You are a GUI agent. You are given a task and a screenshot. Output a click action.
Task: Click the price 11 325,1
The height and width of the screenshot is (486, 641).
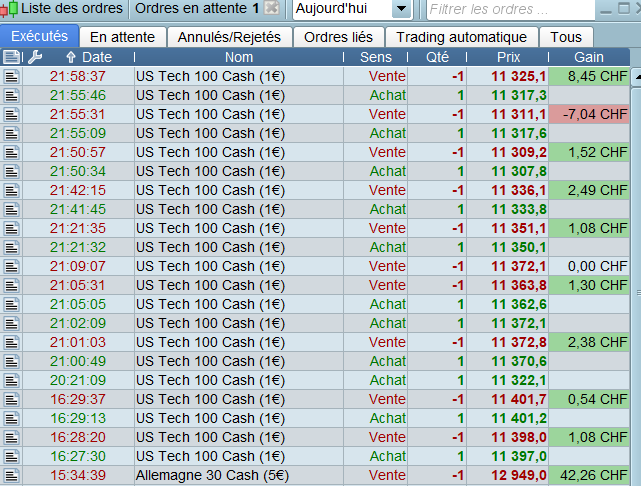[518, 76]
